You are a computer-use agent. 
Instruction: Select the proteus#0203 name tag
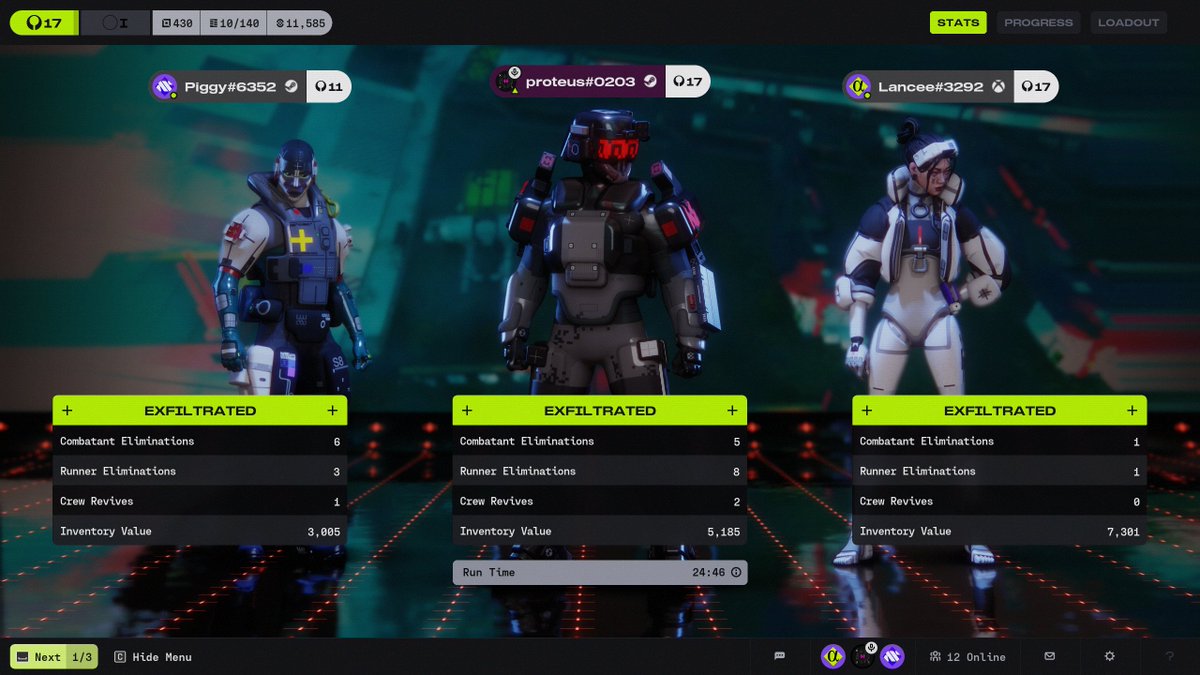(x=580, y=82)
